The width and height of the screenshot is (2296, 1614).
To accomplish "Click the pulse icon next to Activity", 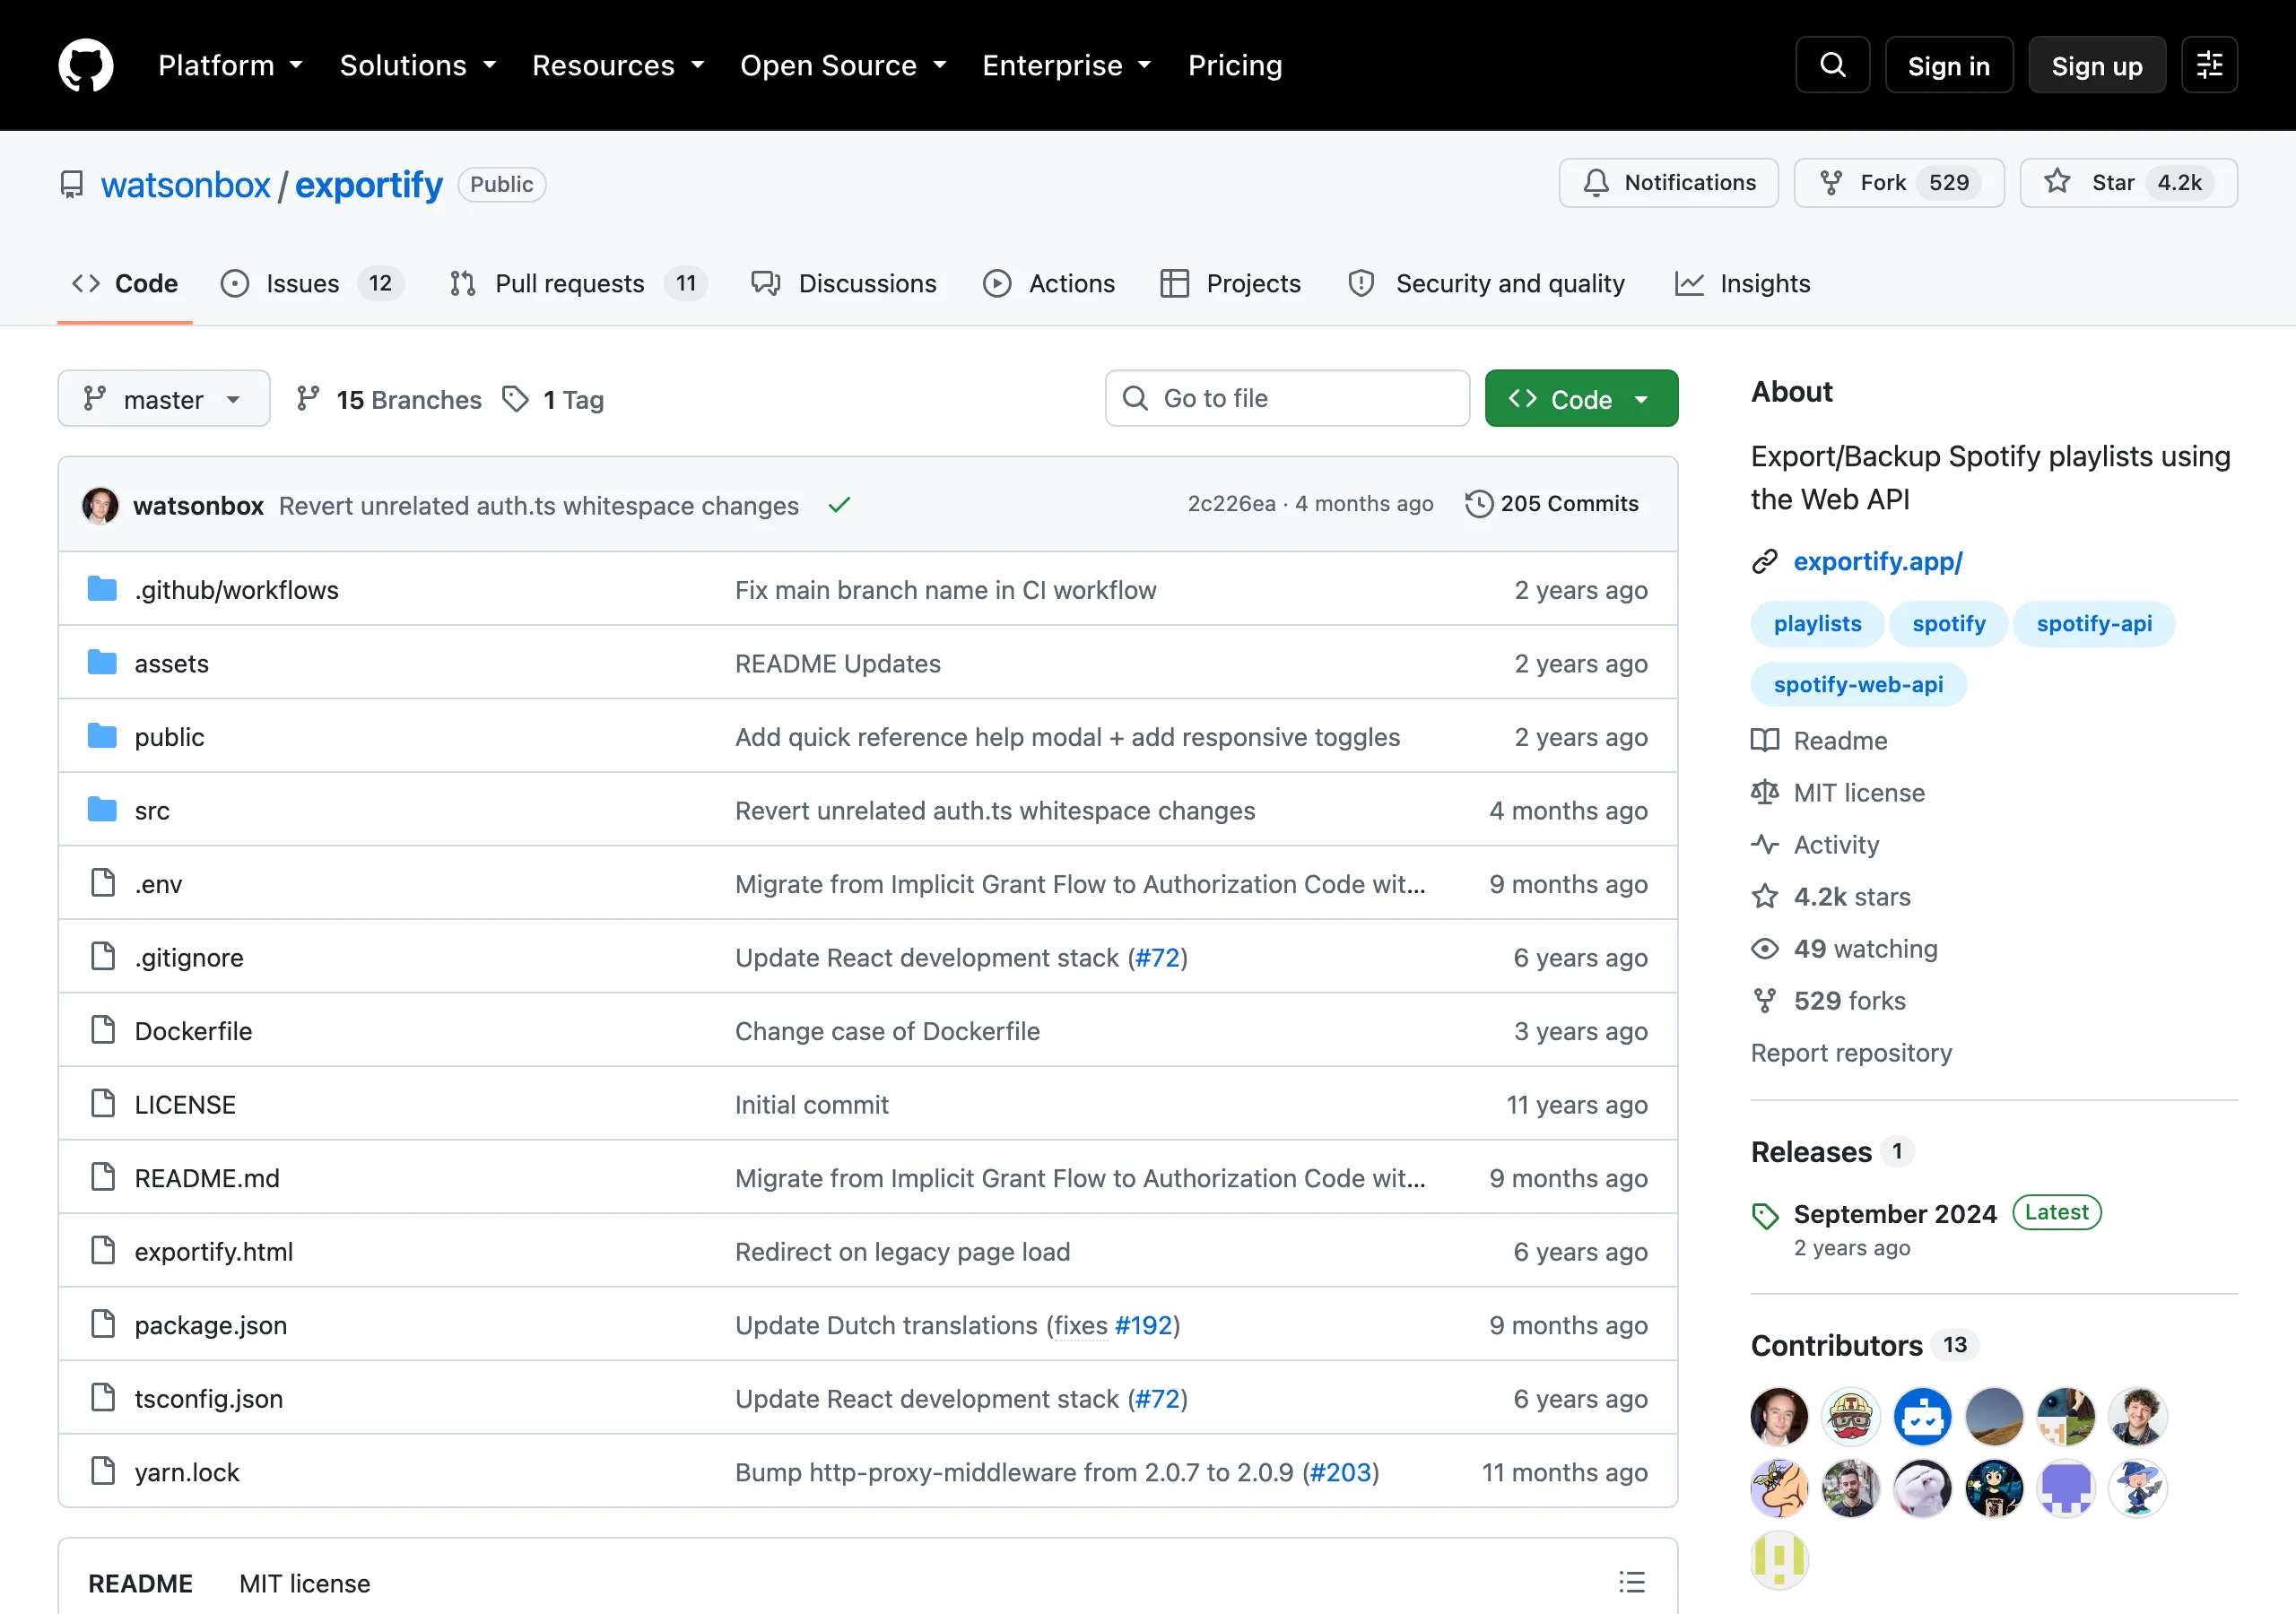I will click(1765, 844).
